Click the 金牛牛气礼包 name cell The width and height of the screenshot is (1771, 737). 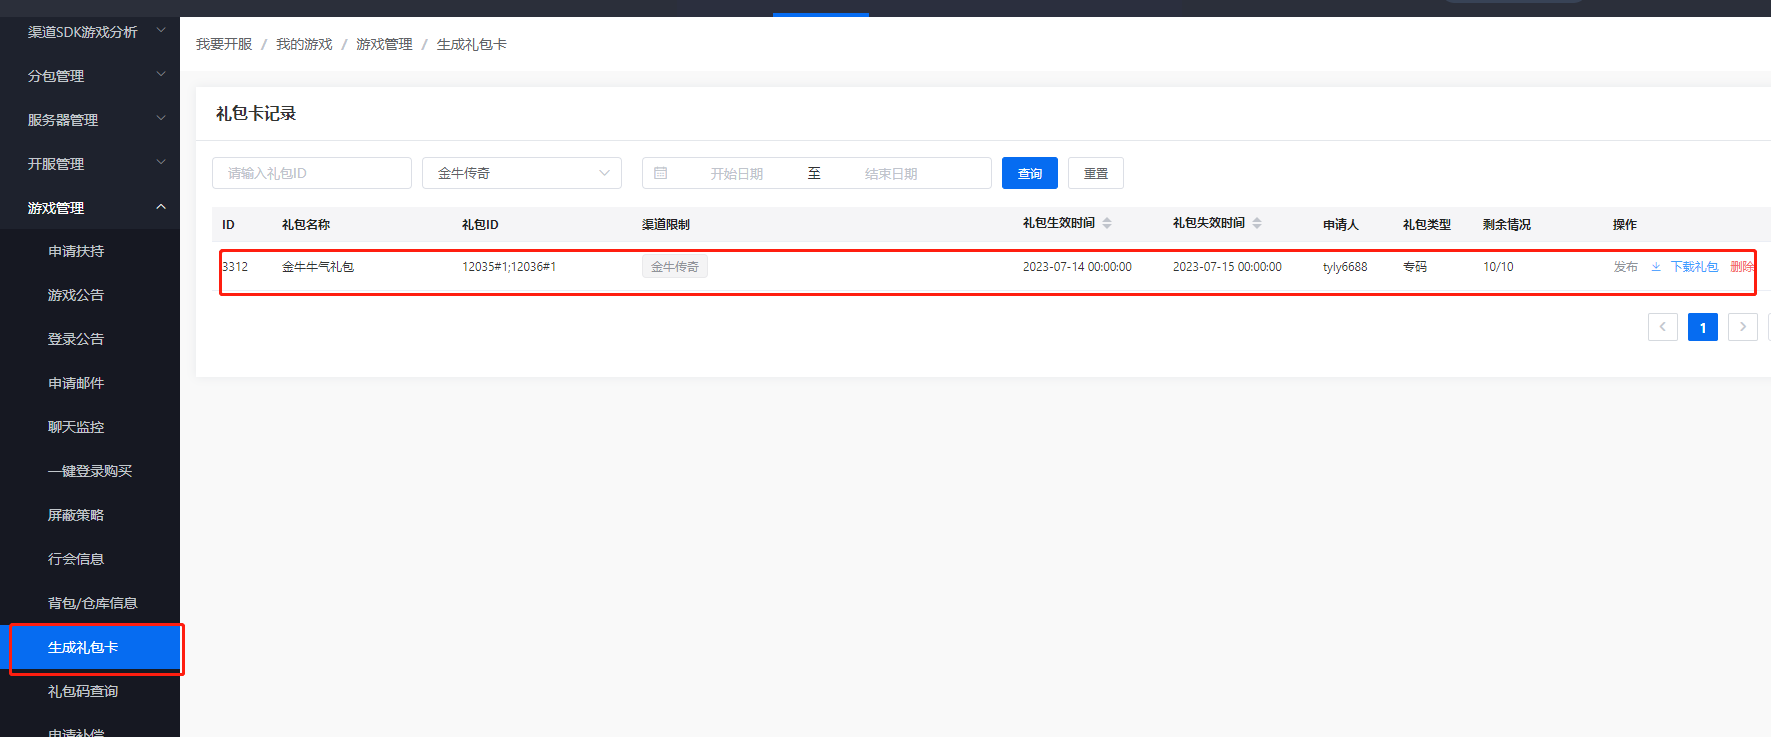tap(318, 267)
